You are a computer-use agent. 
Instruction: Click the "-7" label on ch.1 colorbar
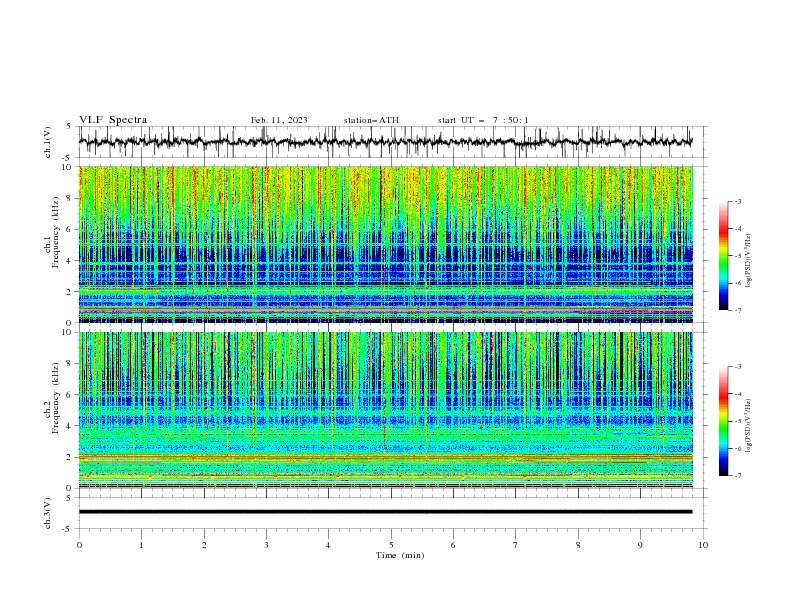point(738,310)
